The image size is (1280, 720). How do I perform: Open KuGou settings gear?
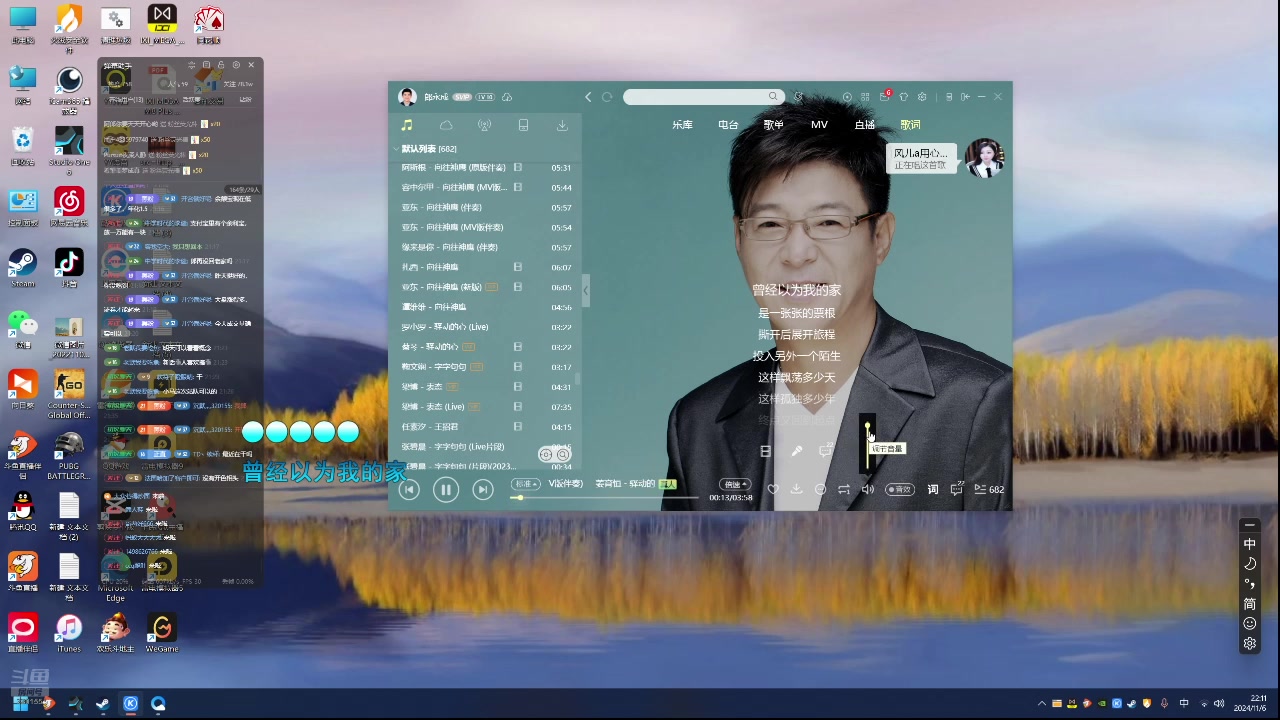922,97
